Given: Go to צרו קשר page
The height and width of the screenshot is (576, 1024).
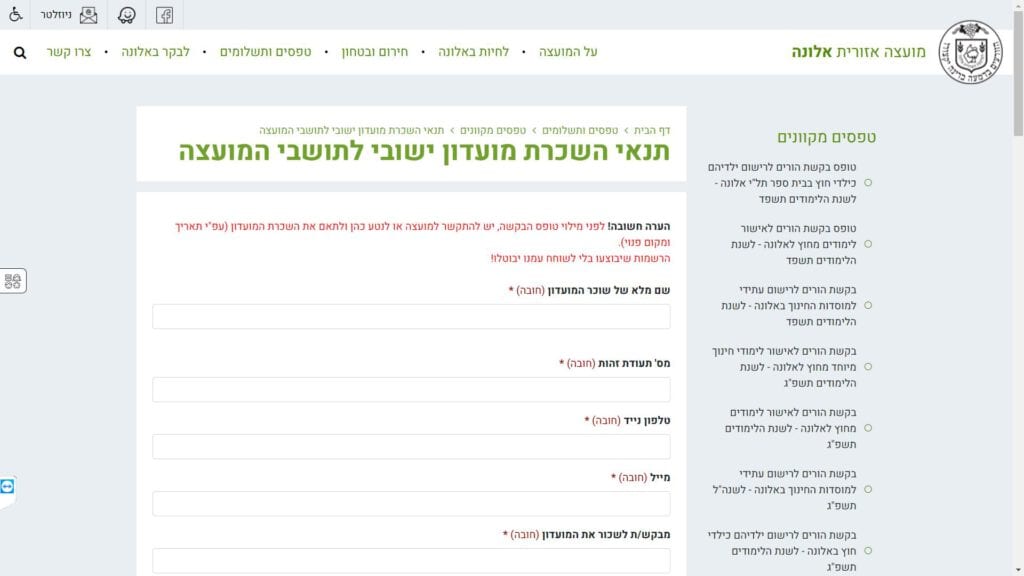Looking at the screenshot, I should (68, 52).
